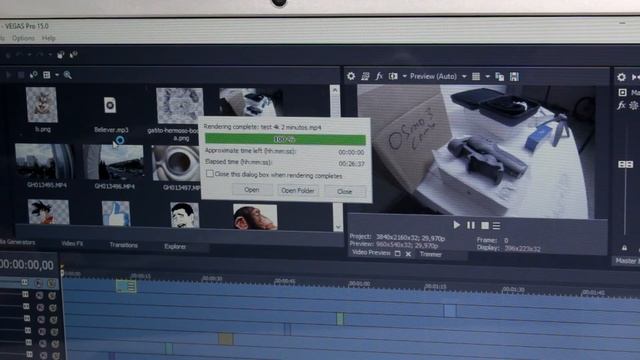Select the monkey image thumbnail

(255, 217)
